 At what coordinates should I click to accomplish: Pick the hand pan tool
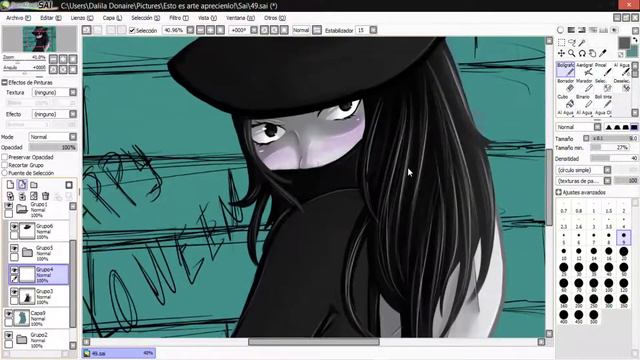tap(592, 53)
